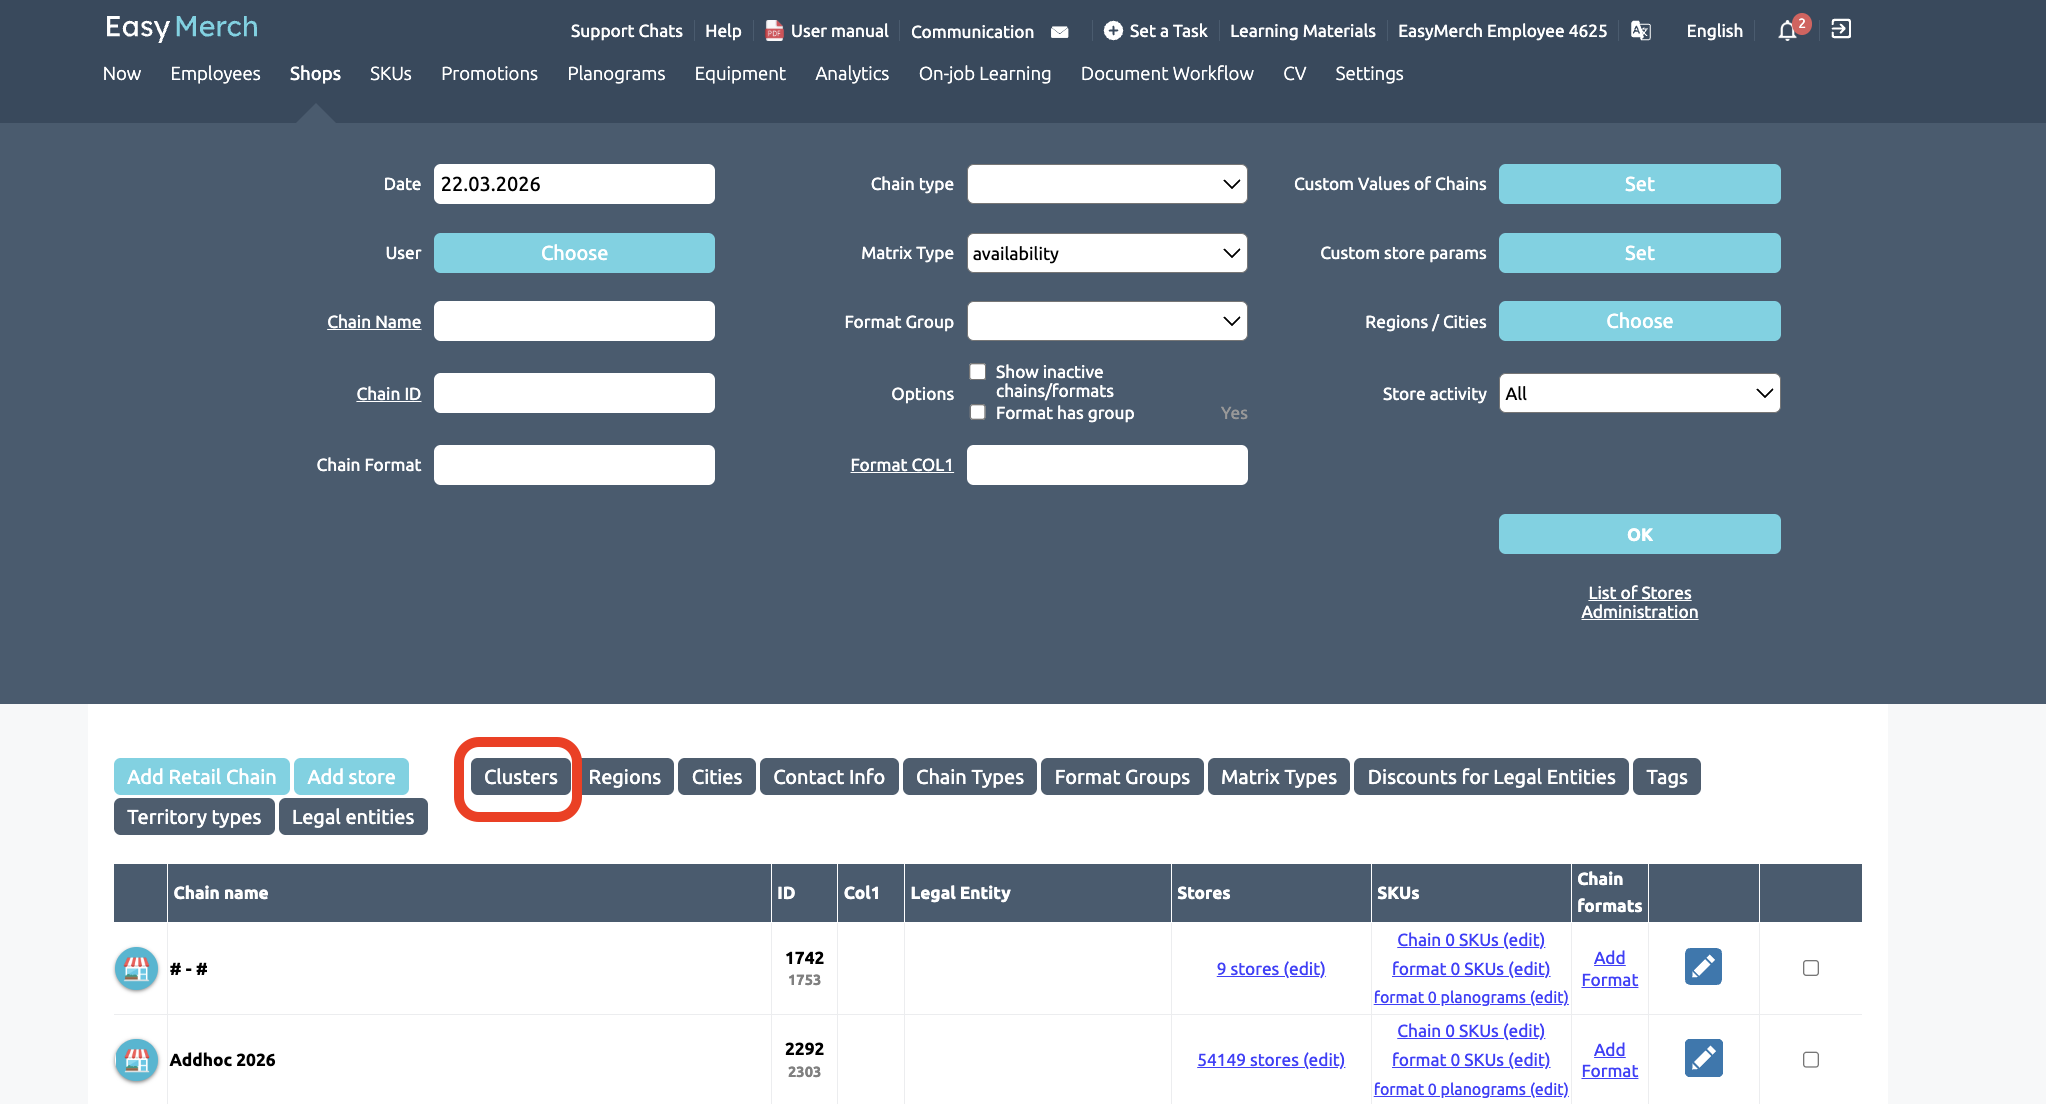Expand the Chain type dropdown
This screenshot has height=1104, width=2046.
(x=1107, y=184)
